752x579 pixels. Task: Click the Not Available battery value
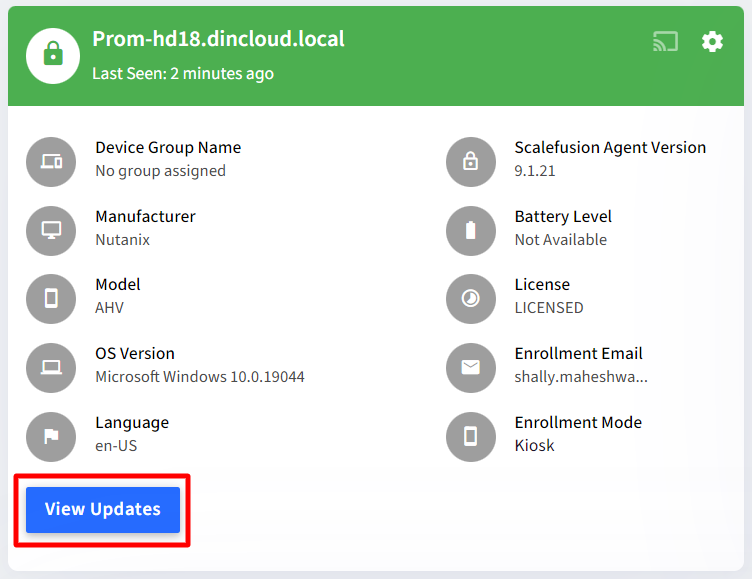point(561,239)
